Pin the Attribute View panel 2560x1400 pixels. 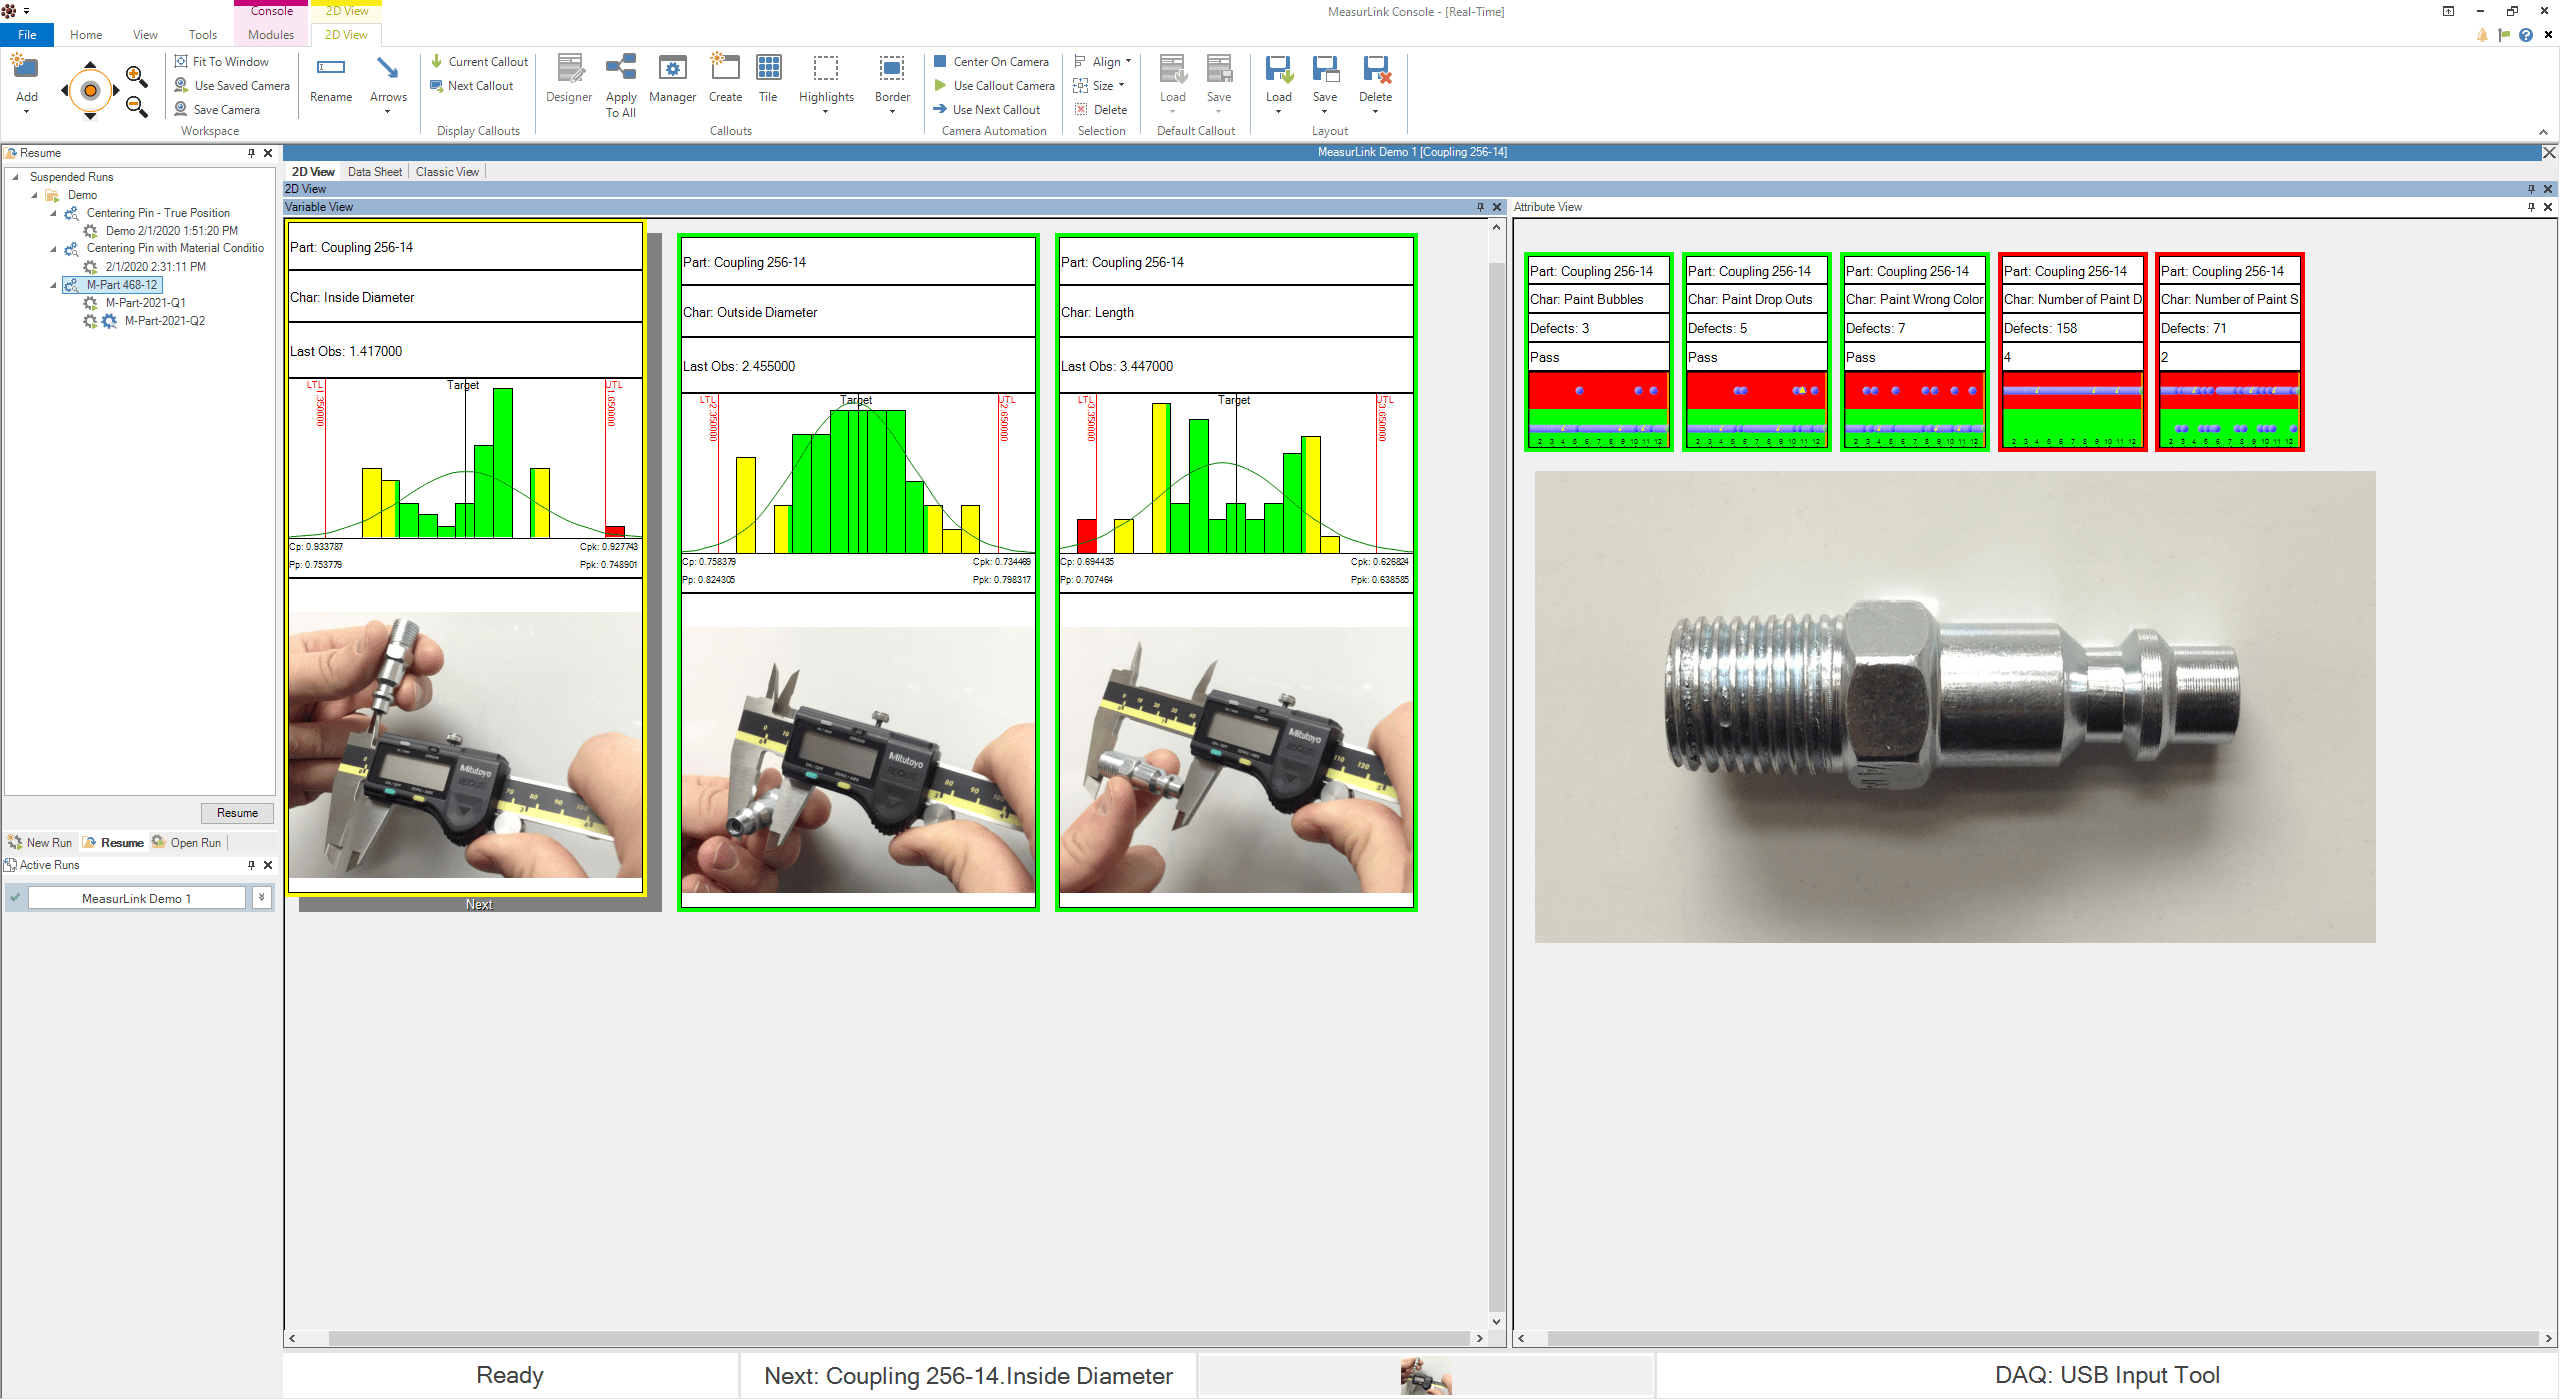tap(2531, 207)
